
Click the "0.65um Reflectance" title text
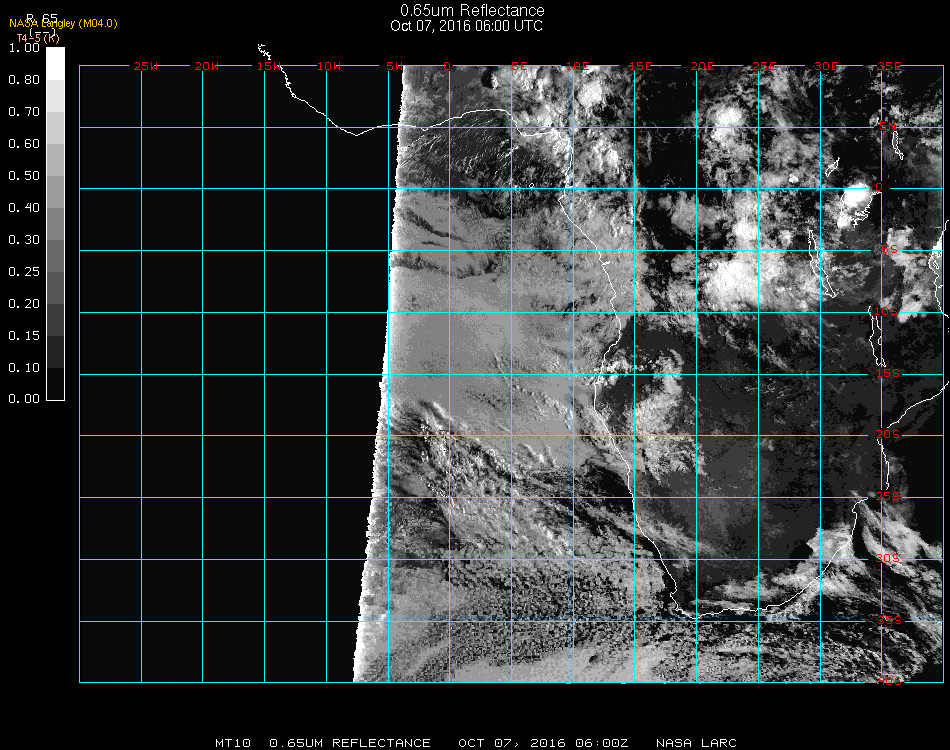[x=472, y=10]
